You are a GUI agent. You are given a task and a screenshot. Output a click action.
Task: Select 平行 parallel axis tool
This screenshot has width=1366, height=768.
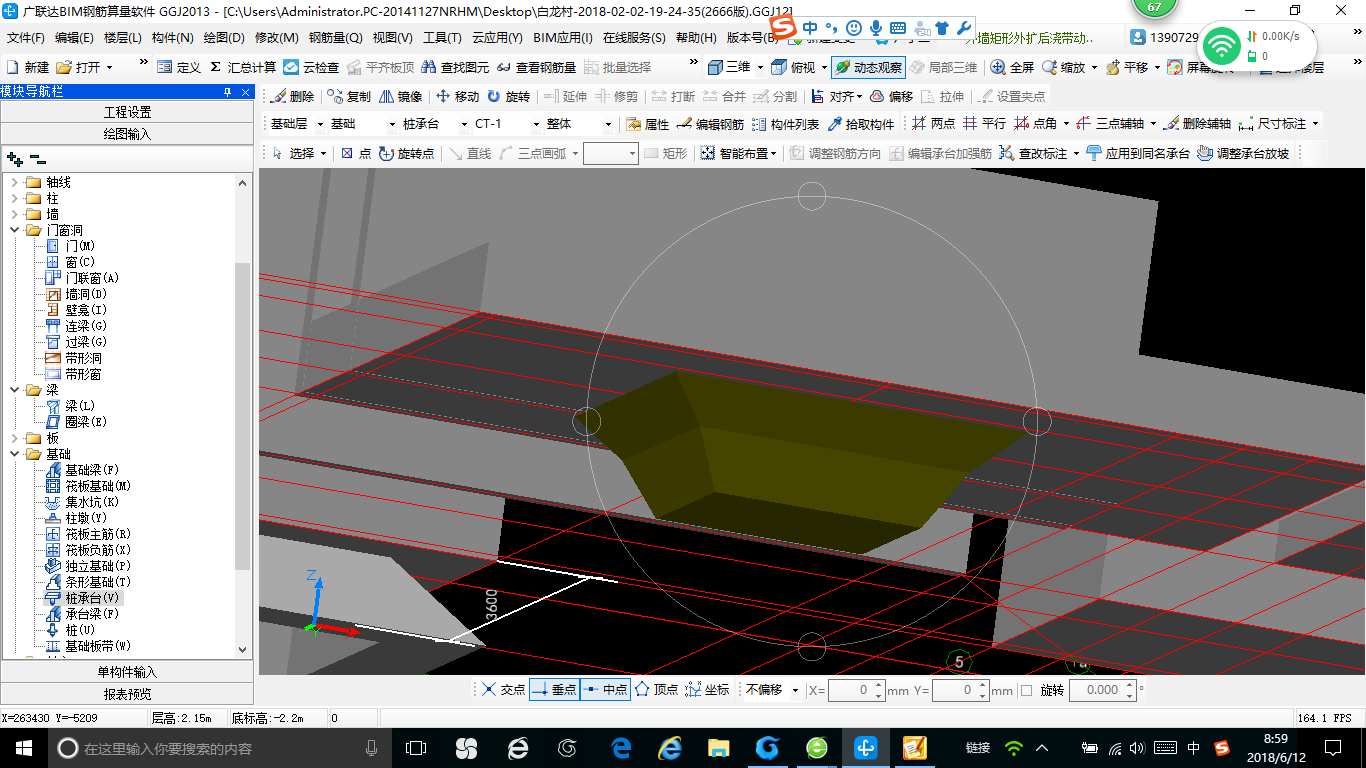[x=984, y=124]
